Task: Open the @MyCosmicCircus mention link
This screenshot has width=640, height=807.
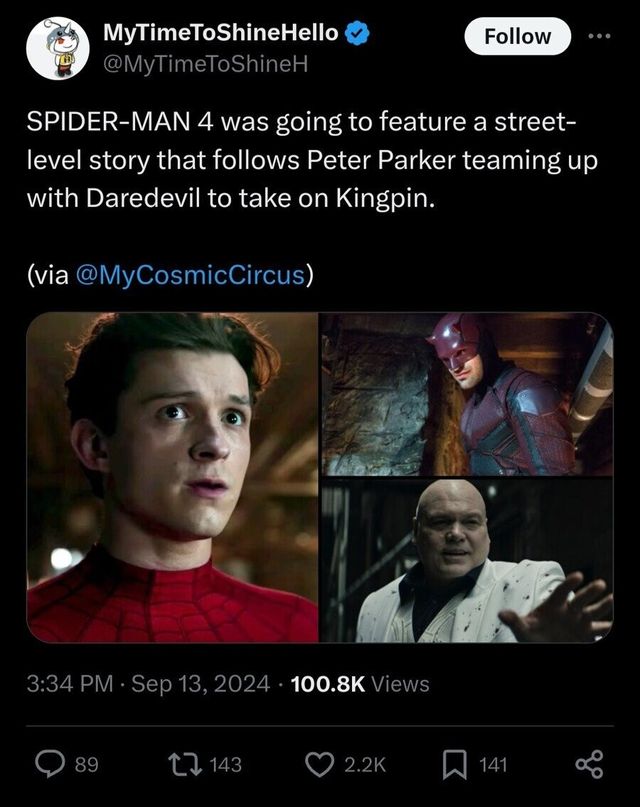Action: 190,274
